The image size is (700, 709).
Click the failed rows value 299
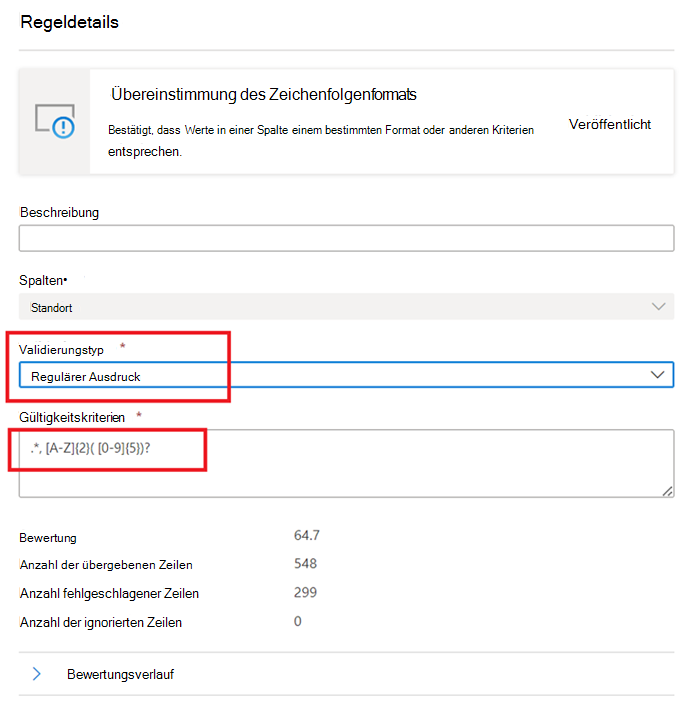[x=305, y=592]
